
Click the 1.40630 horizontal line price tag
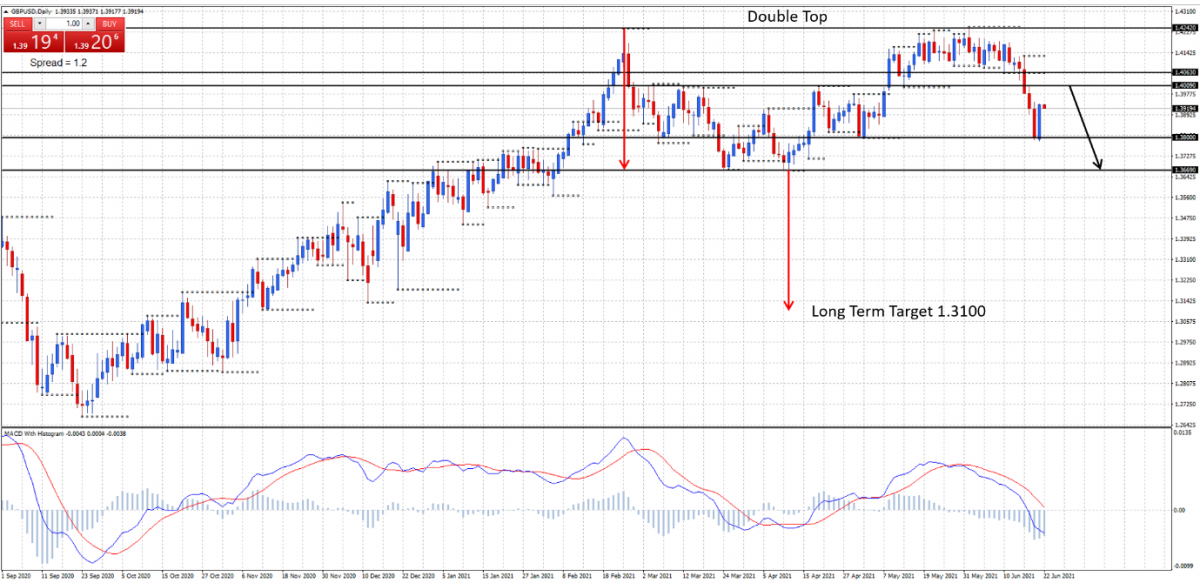(x=1185, y=73)
